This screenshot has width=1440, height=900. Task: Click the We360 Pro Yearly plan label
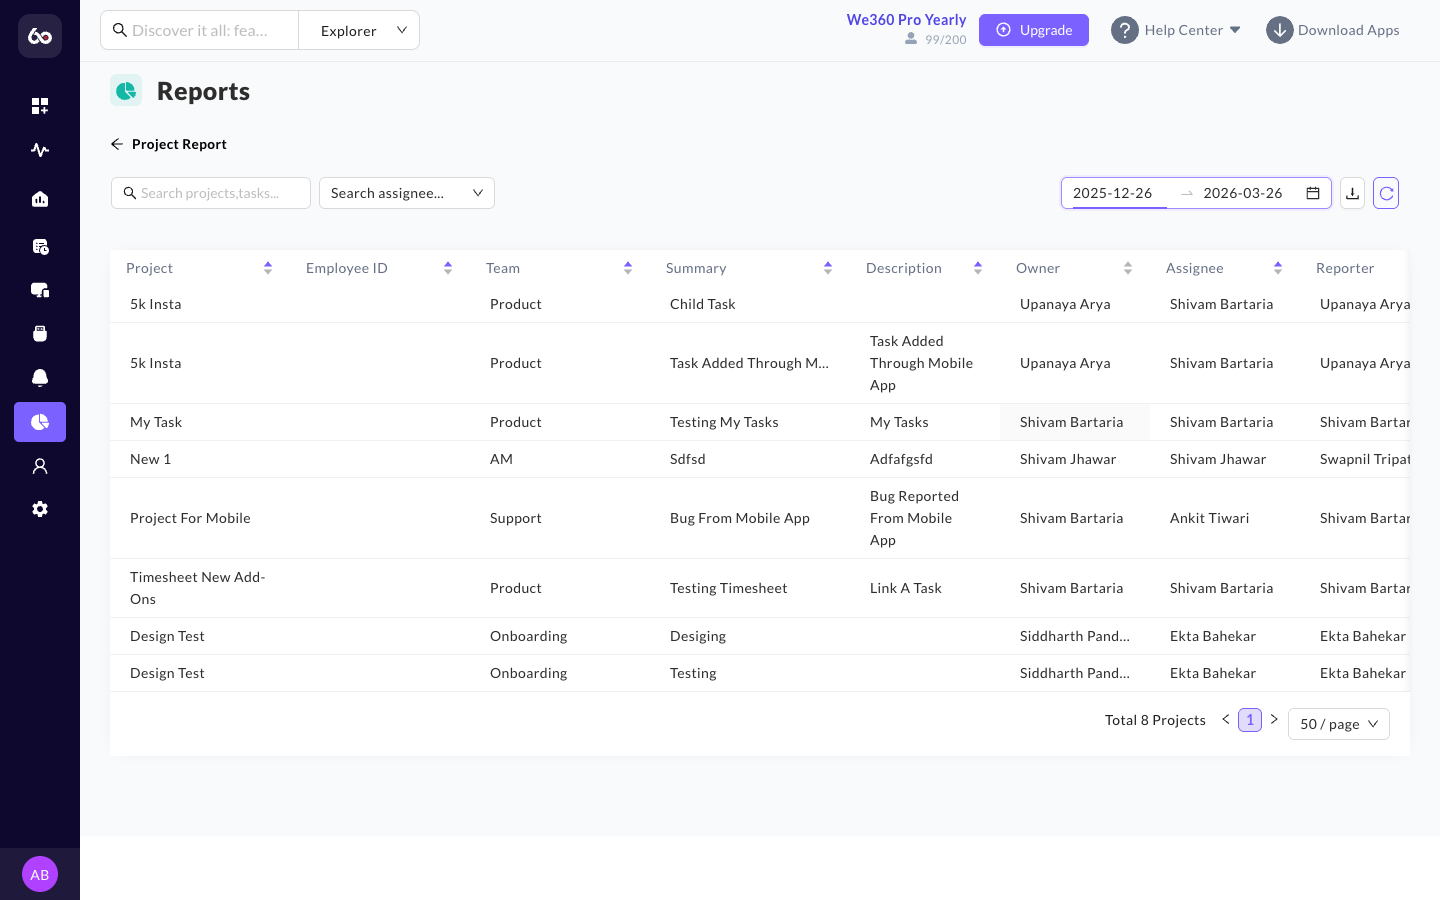tap(906, 20)
